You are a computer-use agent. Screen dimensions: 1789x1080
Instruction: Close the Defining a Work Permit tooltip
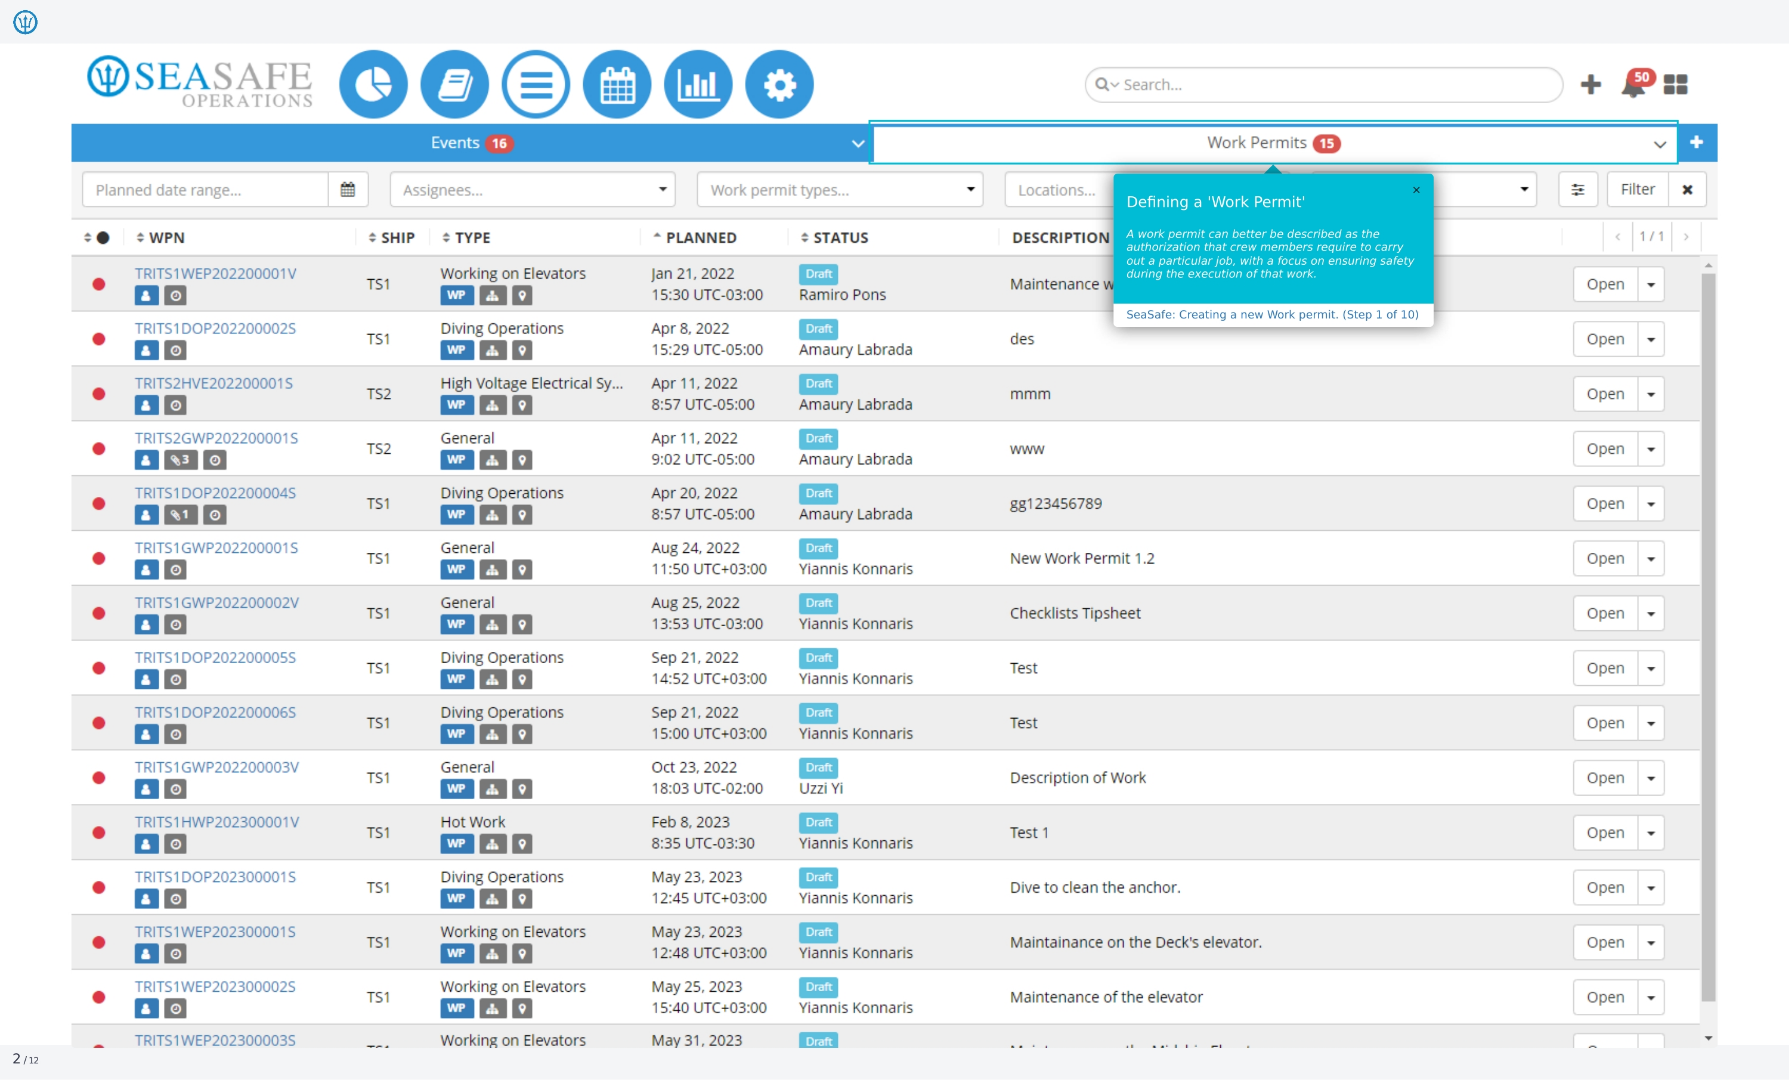pos(1416,190)
